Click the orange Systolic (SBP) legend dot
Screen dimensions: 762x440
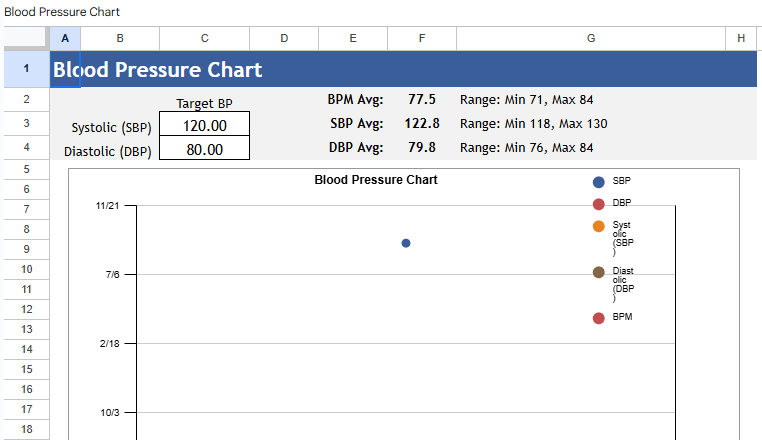tap(598, 226)
